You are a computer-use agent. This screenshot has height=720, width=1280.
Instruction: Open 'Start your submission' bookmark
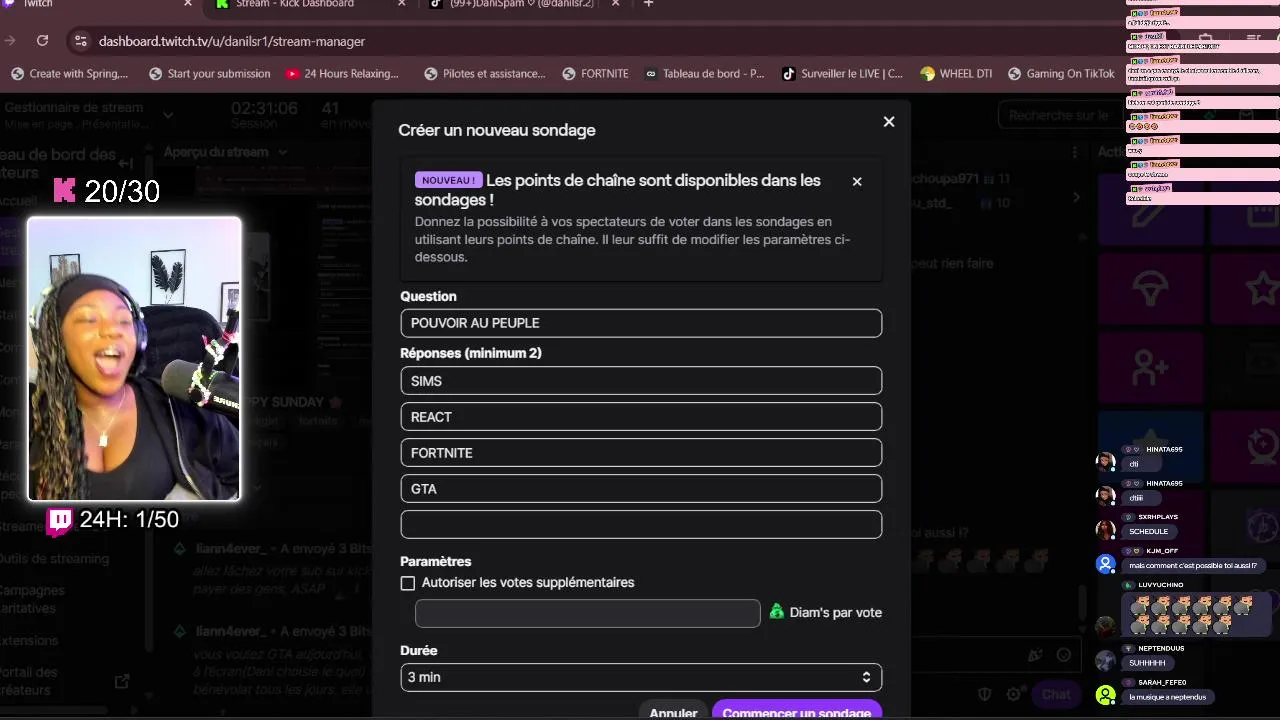pos(209,73)
